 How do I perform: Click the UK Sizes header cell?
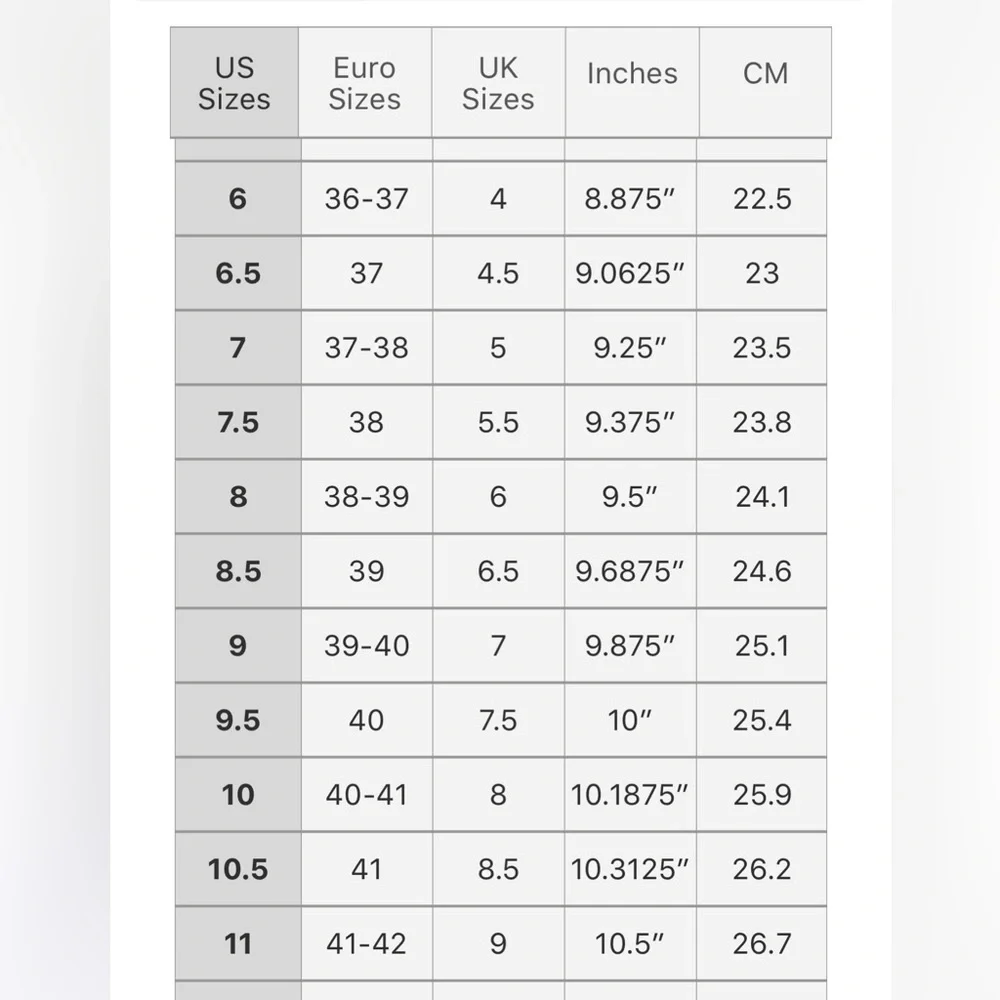pos(498,83)
